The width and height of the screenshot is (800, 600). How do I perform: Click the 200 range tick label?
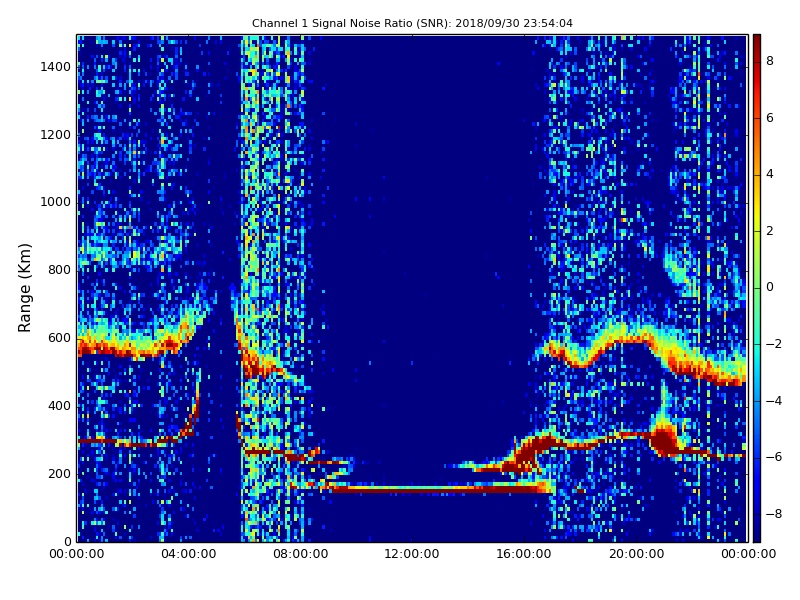59,473
